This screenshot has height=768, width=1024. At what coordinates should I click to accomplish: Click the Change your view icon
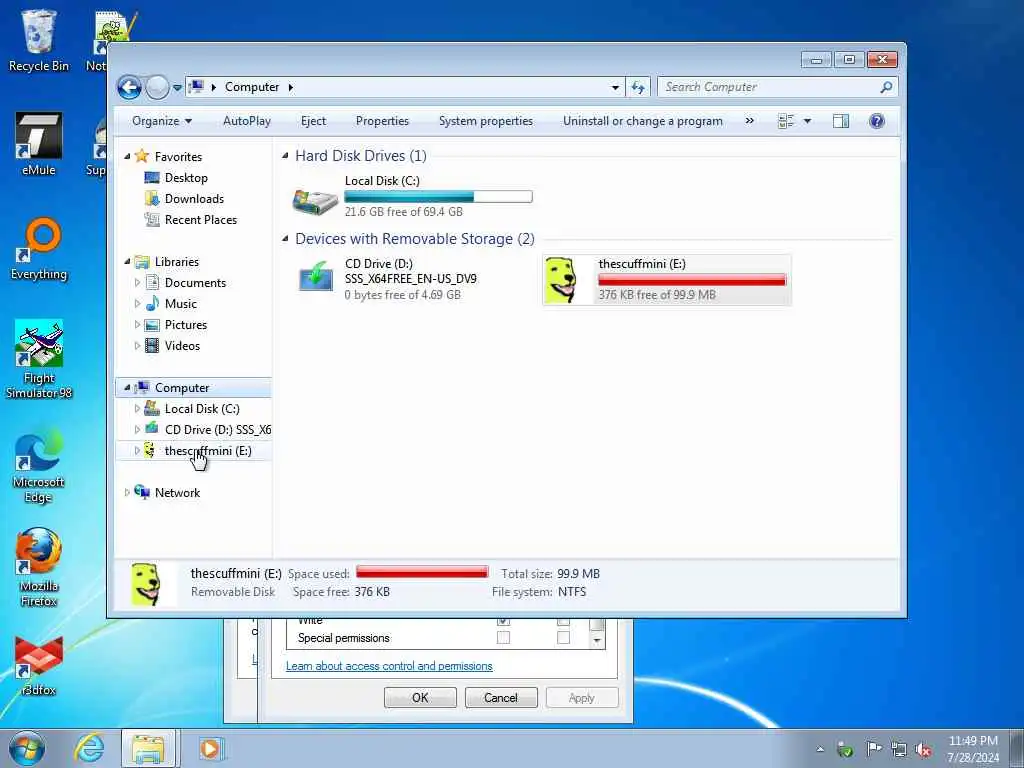pyautogui.click(x=786, y=121)
